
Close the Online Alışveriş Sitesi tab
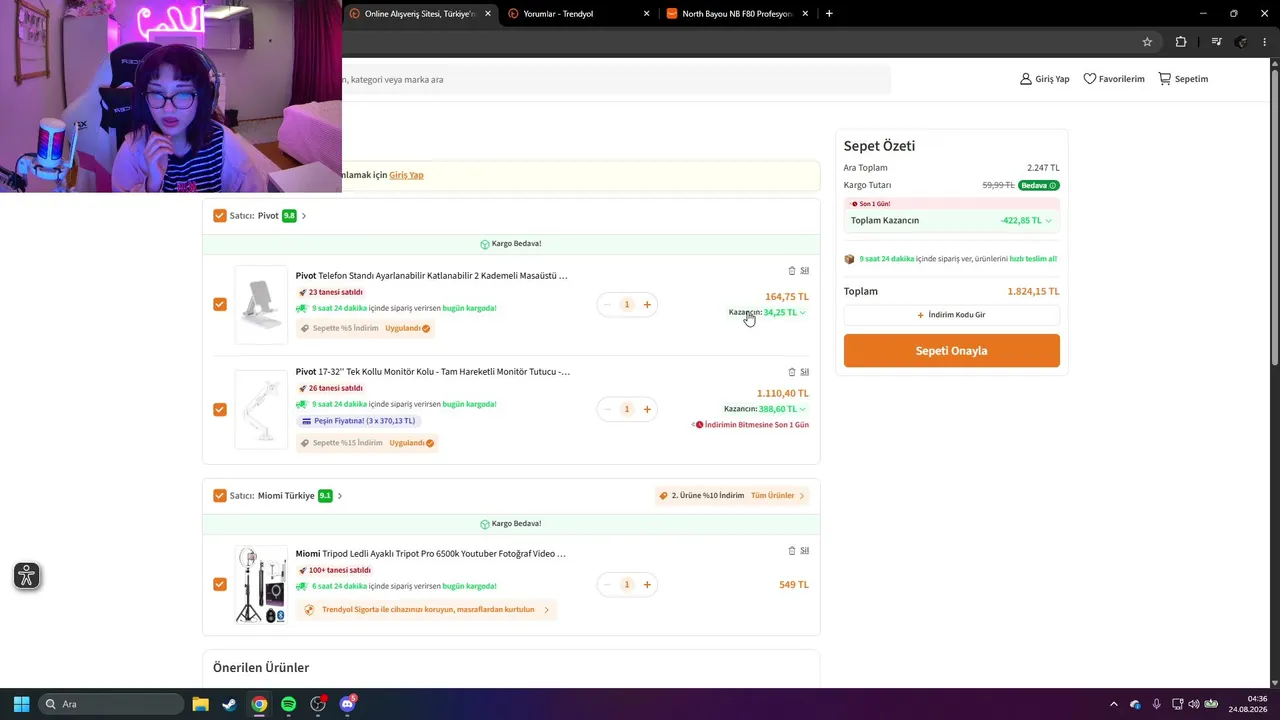[488, 14]
